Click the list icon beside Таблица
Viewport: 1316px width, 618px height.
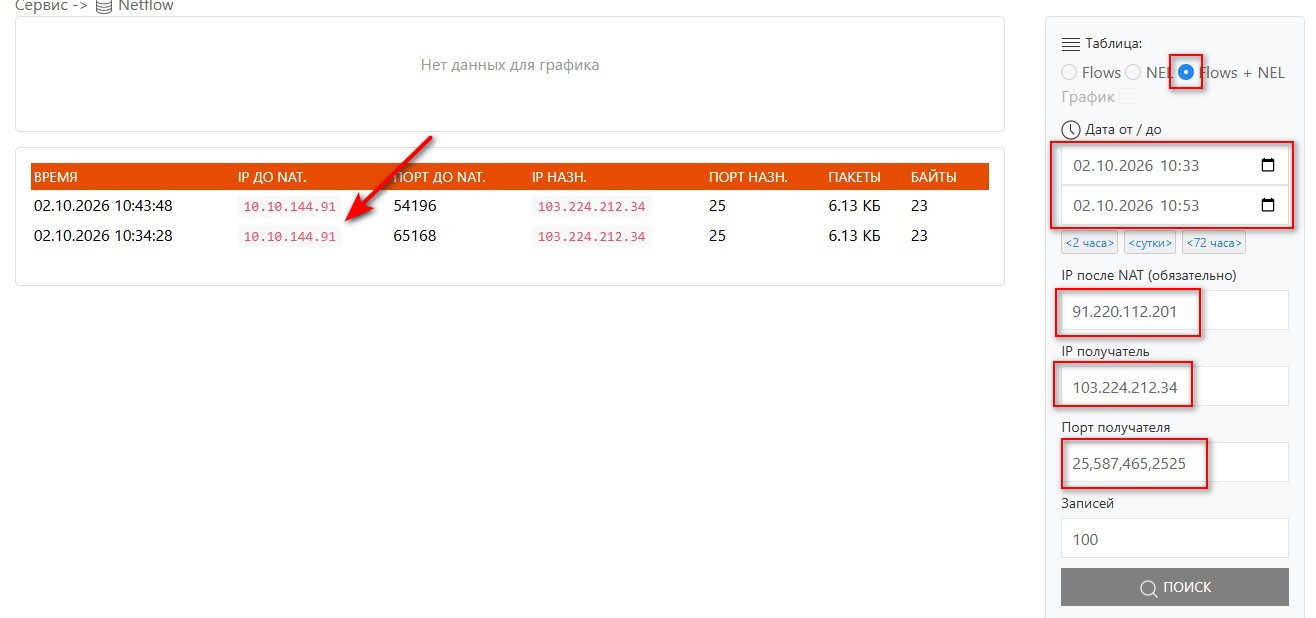pyautogui.click(x=1071, y=44)
